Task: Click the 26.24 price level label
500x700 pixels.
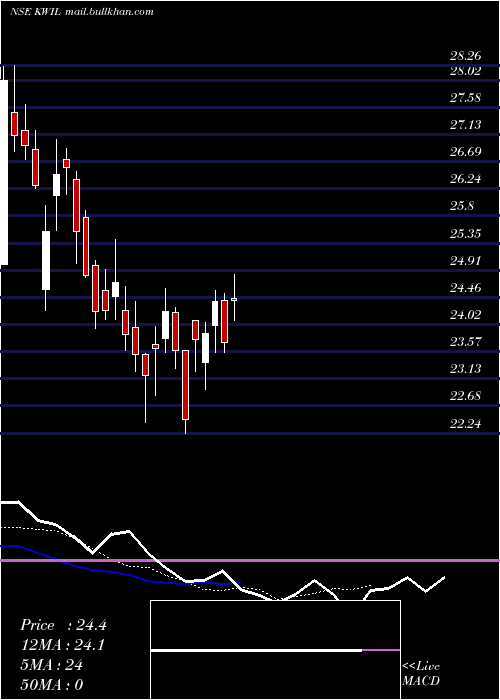Action: 465,179
